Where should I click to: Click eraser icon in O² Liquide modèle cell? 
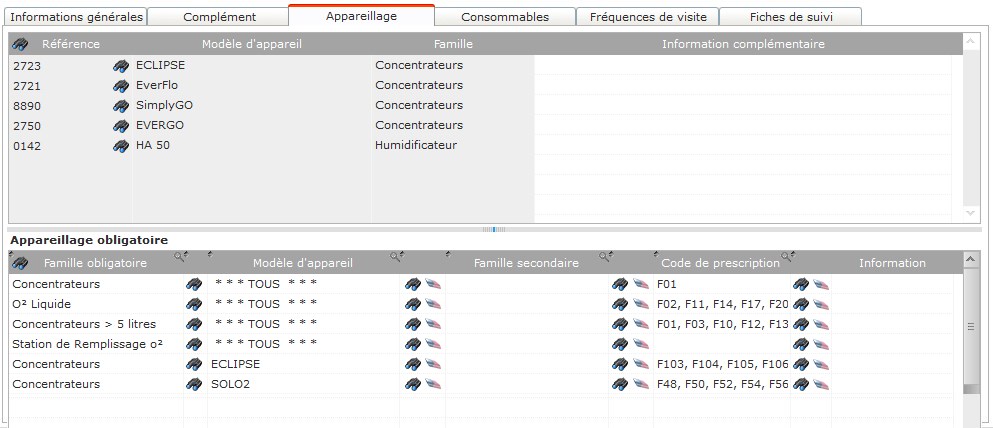point(433,304)
